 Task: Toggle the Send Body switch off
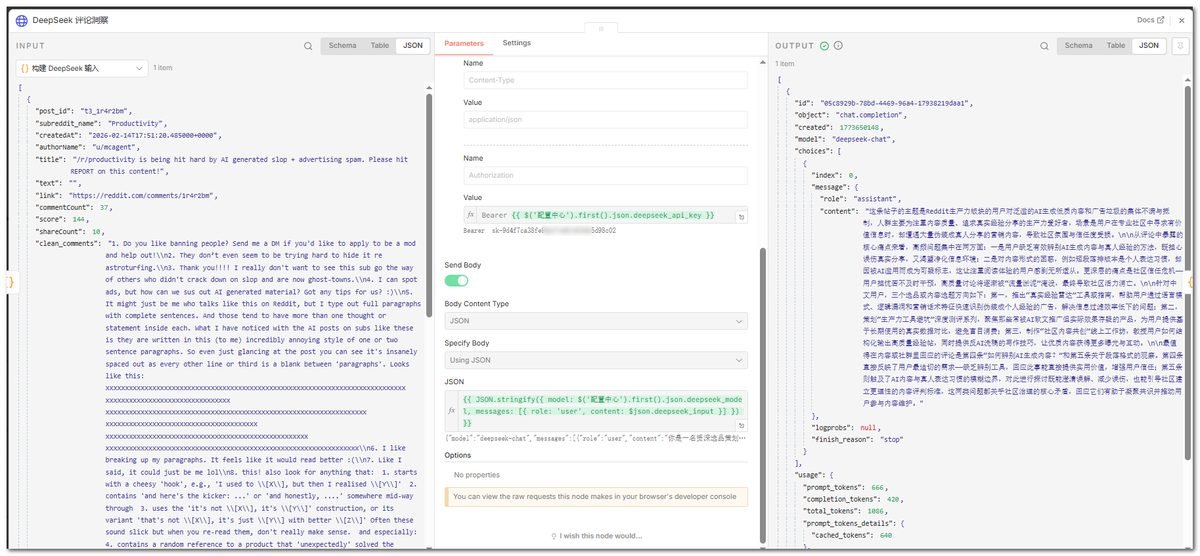(x=456, y=282)
